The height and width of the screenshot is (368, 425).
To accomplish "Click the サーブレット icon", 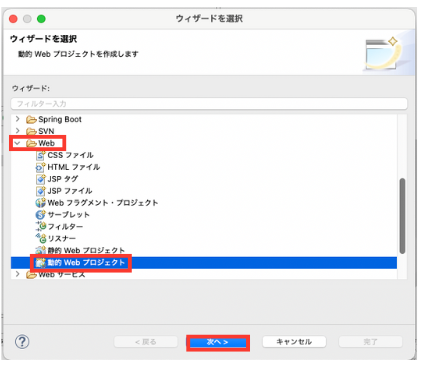I will click(40, 215).
